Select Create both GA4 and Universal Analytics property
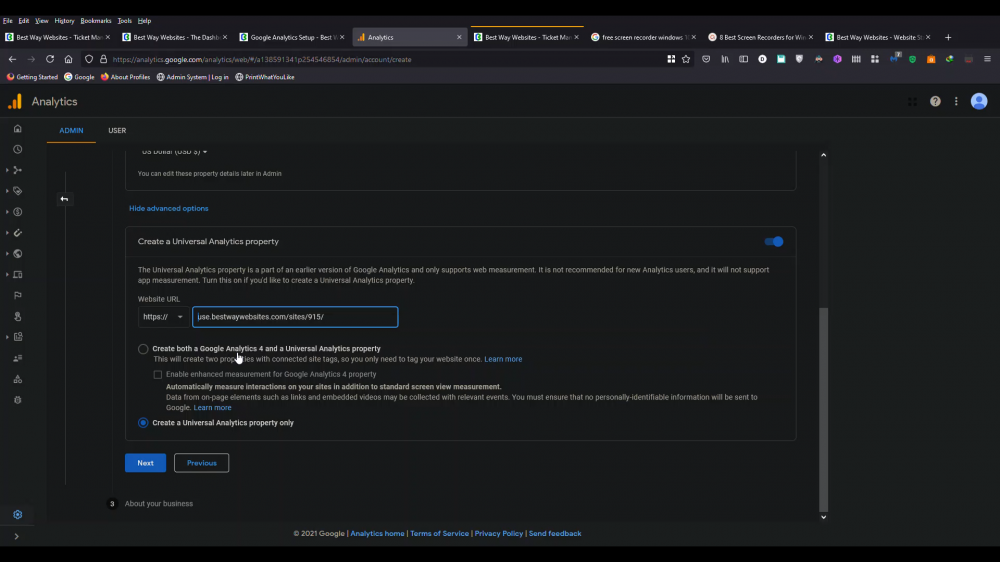 [x=143, y=349]
